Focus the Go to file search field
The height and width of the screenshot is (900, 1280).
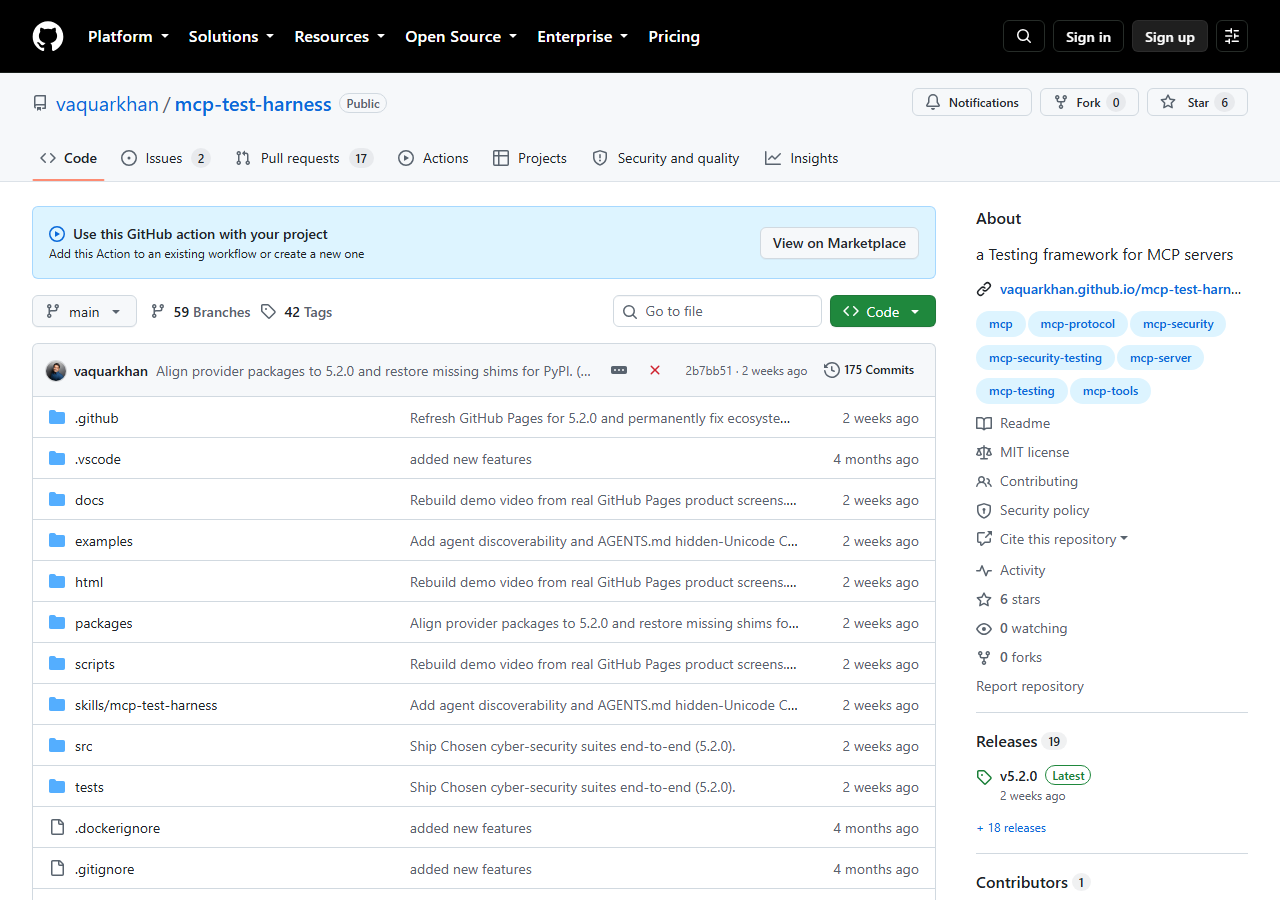click(x=717, y=312)
